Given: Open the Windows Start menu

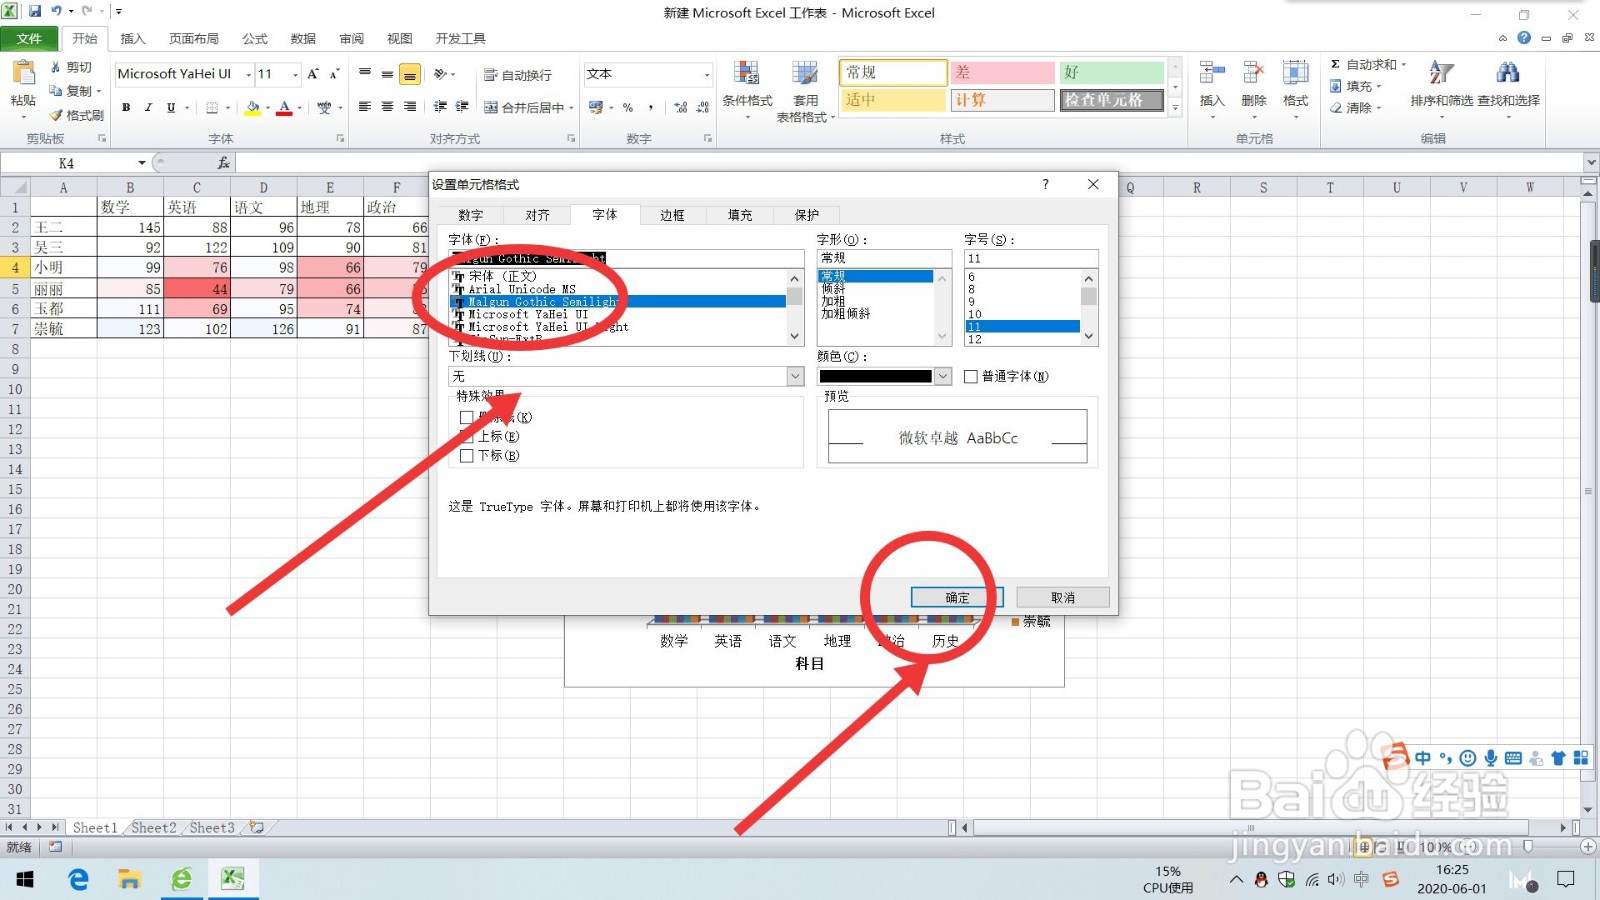Looking at the screenshot, I should pyautogui.click(x=25, y=880).
